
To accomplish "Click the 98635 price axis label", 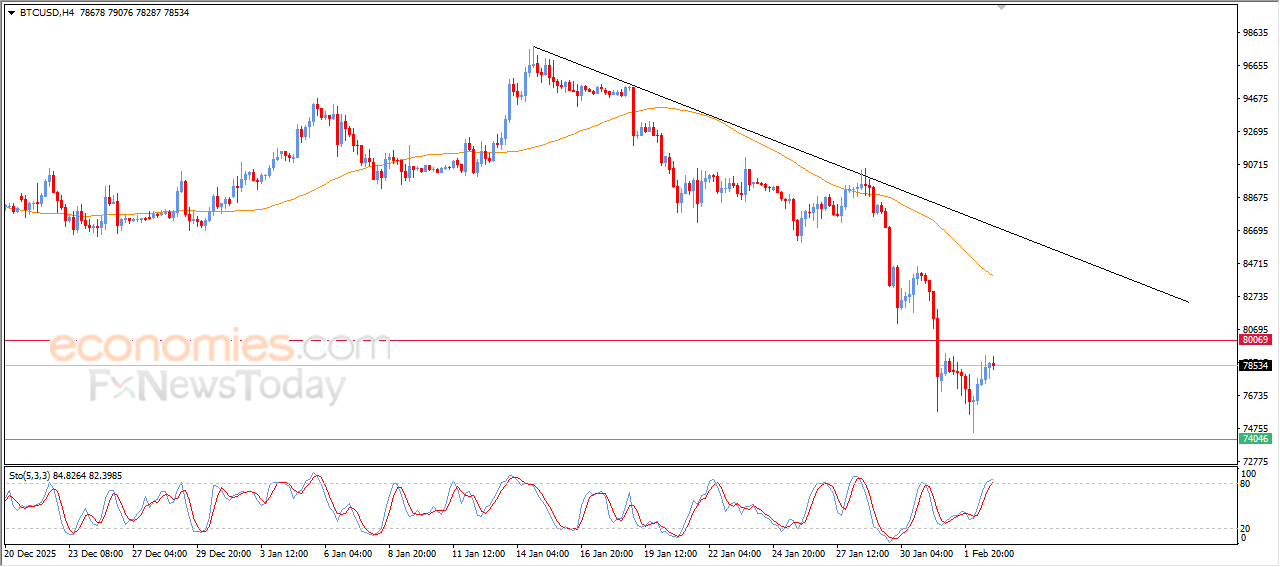I will pos(1255,33).
